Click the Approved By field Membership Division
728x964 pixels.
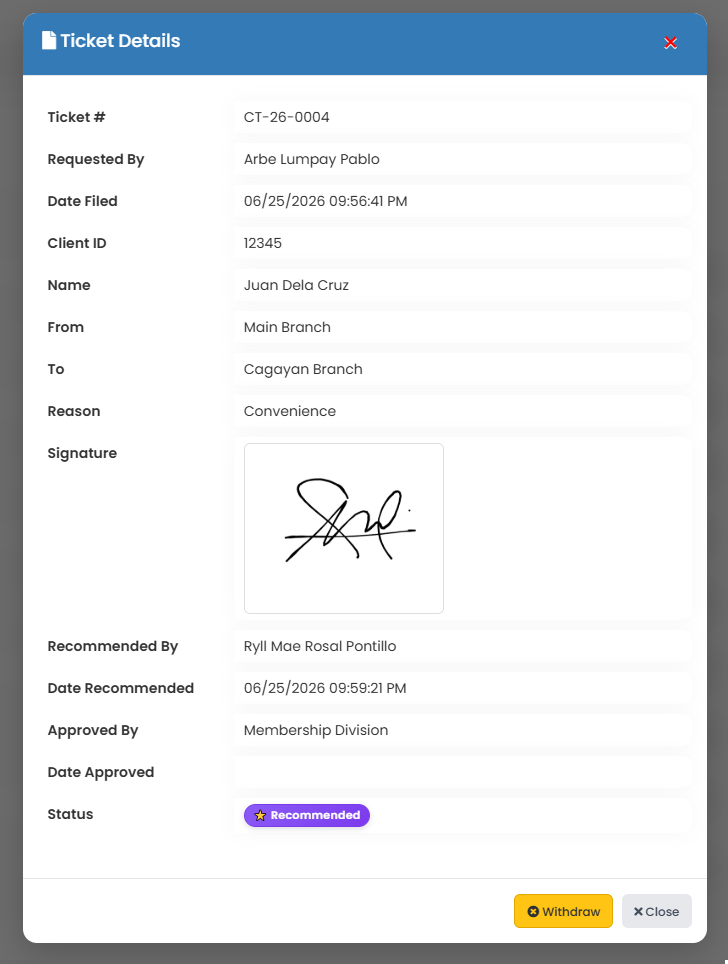(x=462, y=730)
